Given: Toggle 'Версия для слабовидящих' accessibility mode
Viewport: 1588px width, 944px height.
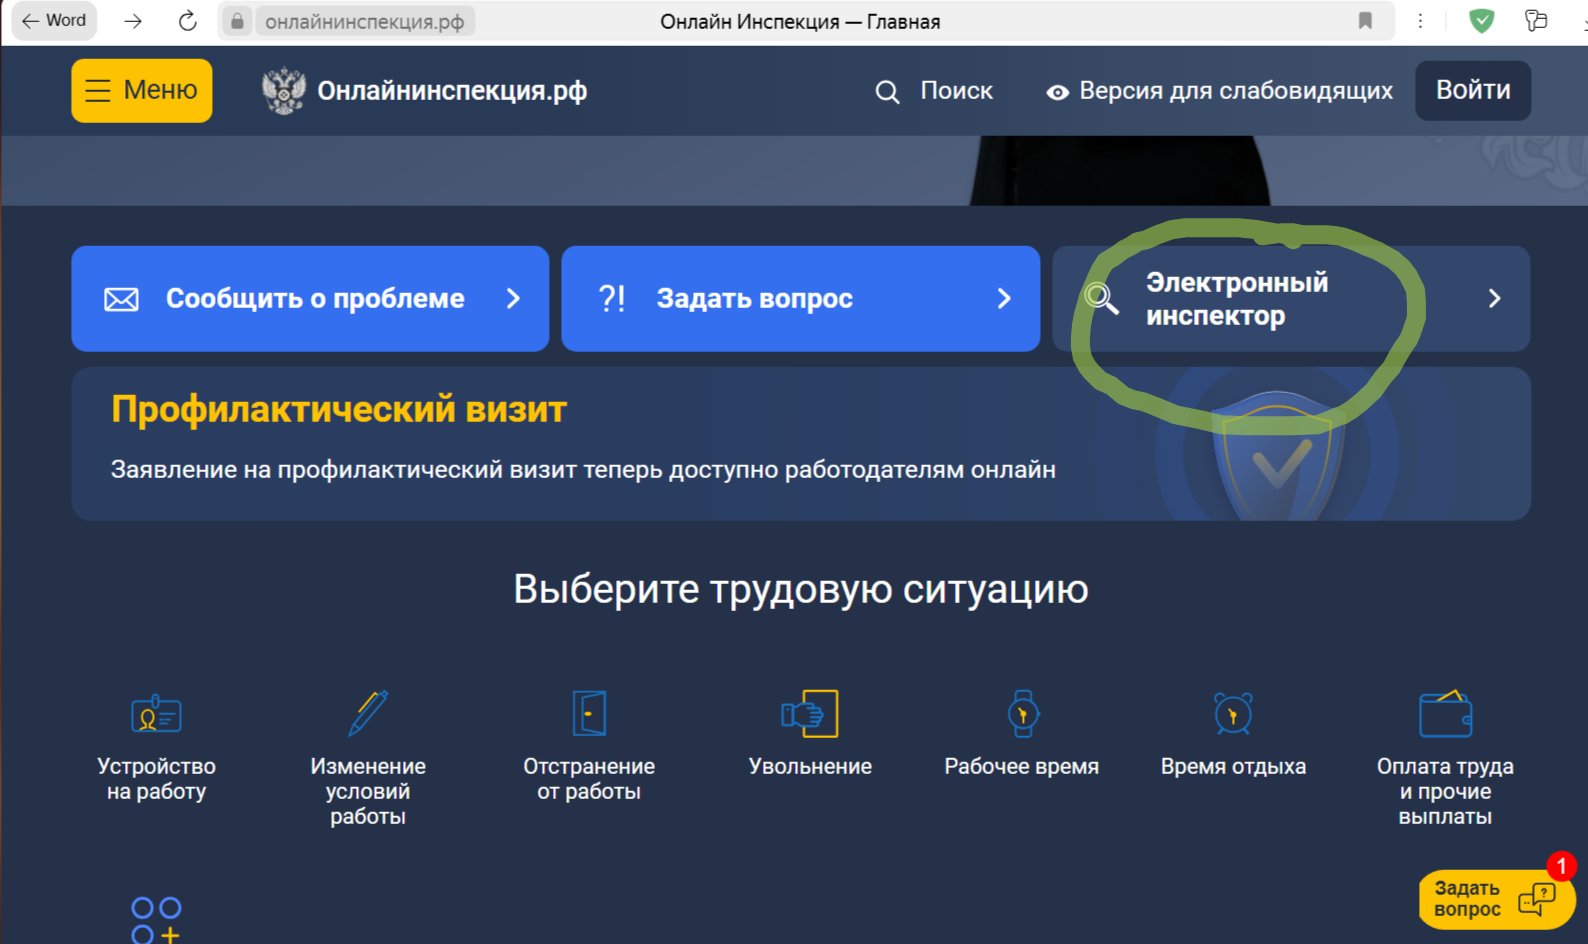Looking at the screenshot, I should pyautogui.click(x=1219, y=91).
